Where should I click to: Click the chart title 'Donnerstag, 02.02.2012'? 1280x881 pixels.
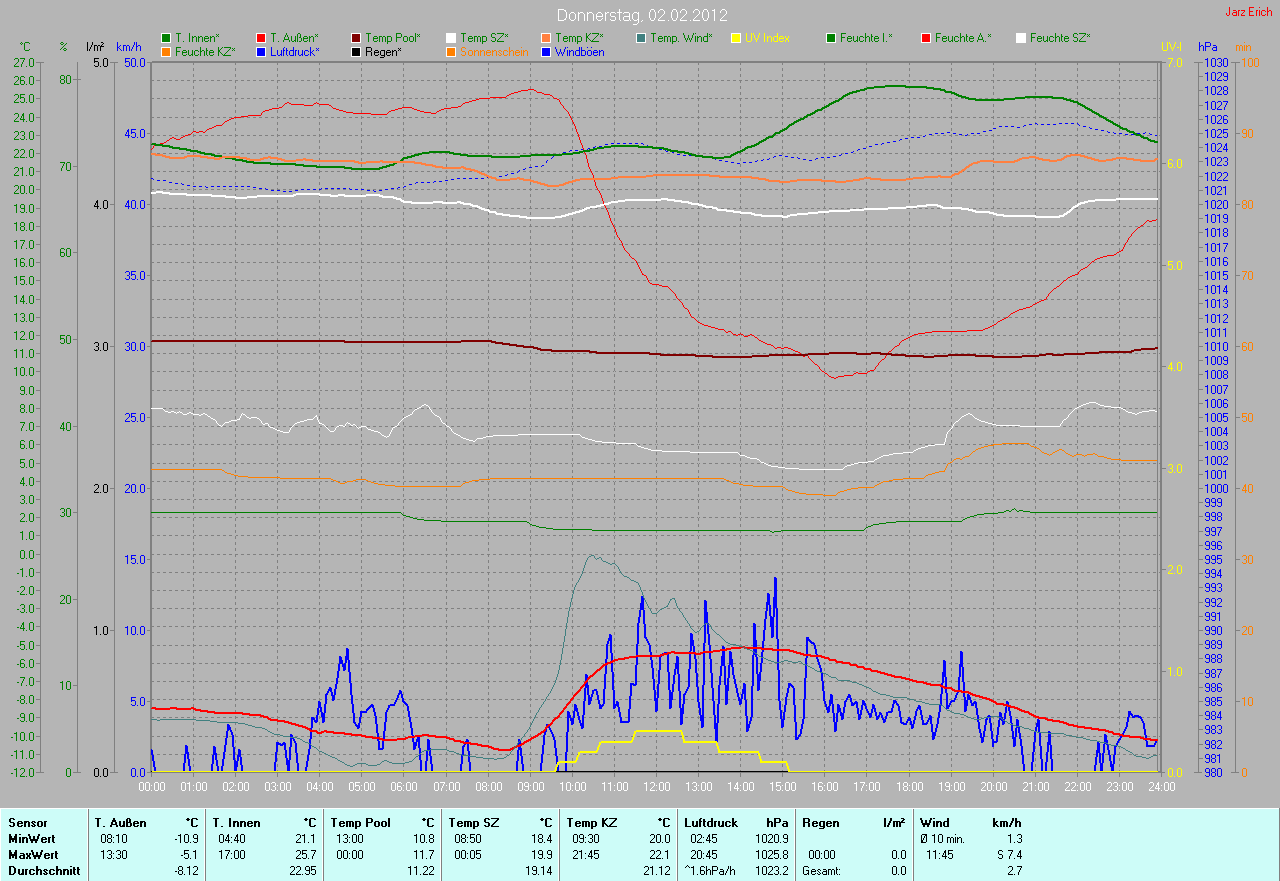click(x=642, y=15)
